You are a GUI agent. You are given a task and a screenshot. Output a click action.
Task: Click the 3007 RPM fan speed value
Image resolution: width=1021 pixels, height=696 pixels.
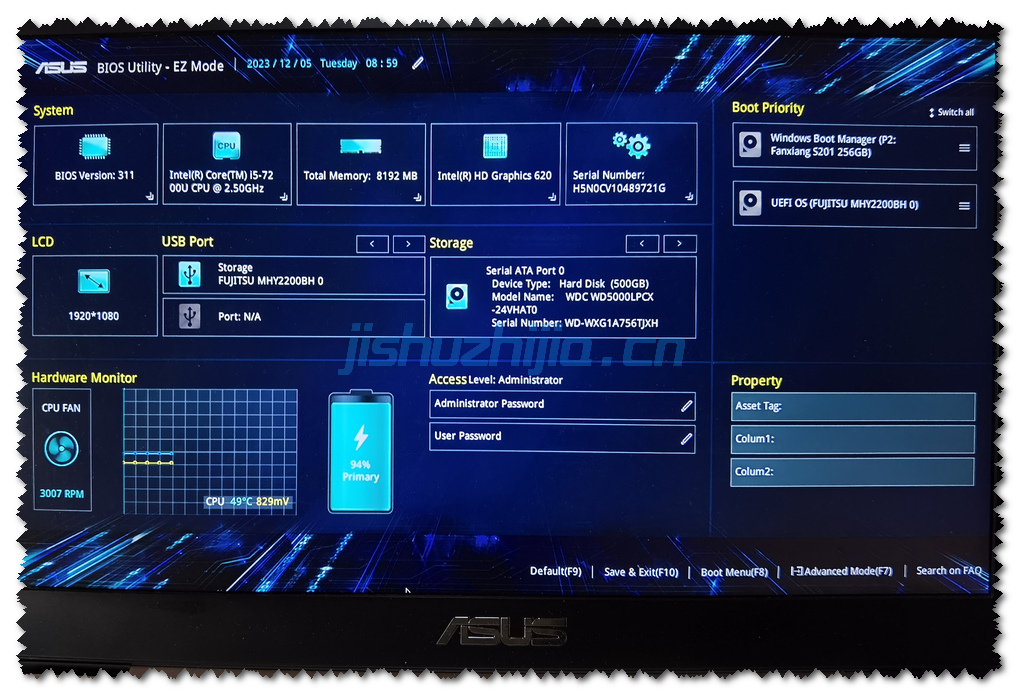(x=62, y=494)
